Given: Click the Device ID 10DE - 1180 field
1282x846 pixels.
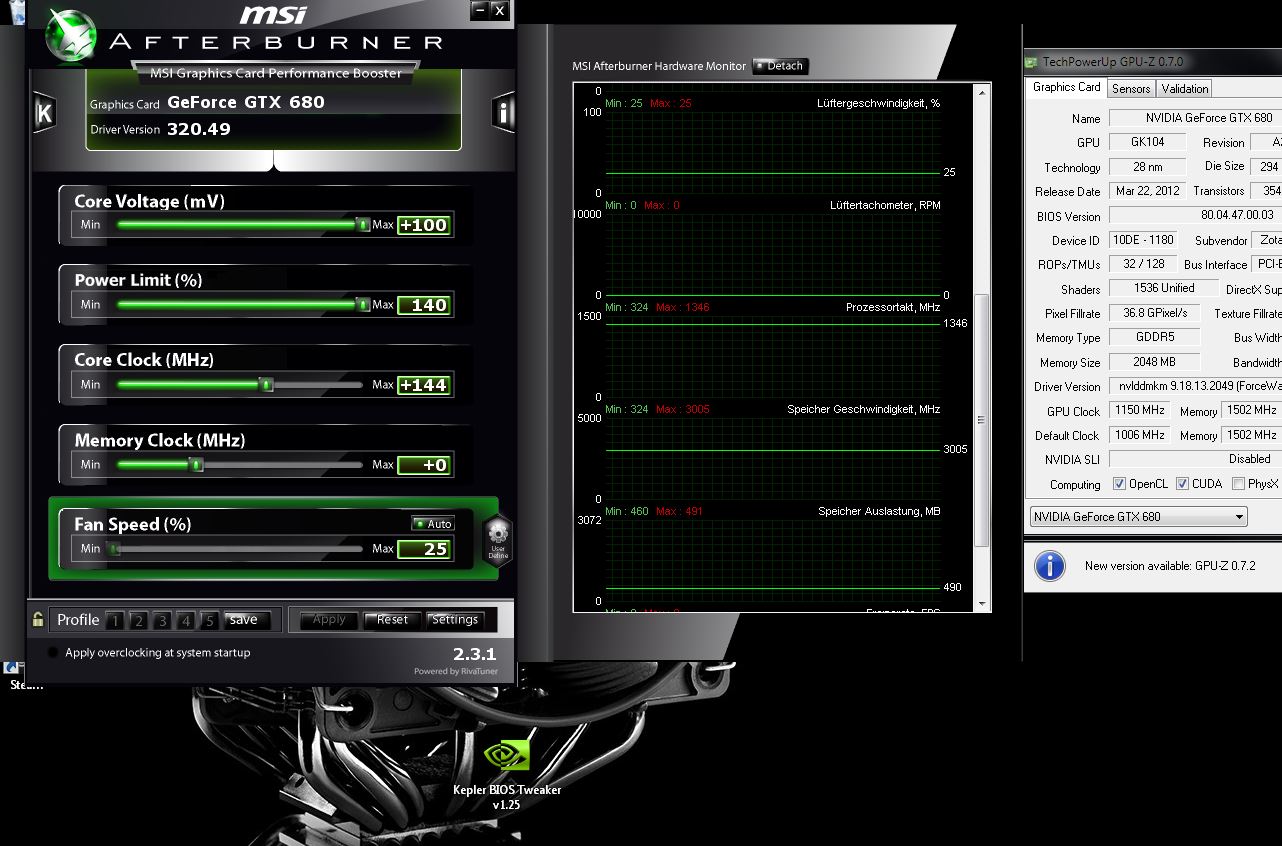Looking at the screenshot, I should [x=1143, y=240].
